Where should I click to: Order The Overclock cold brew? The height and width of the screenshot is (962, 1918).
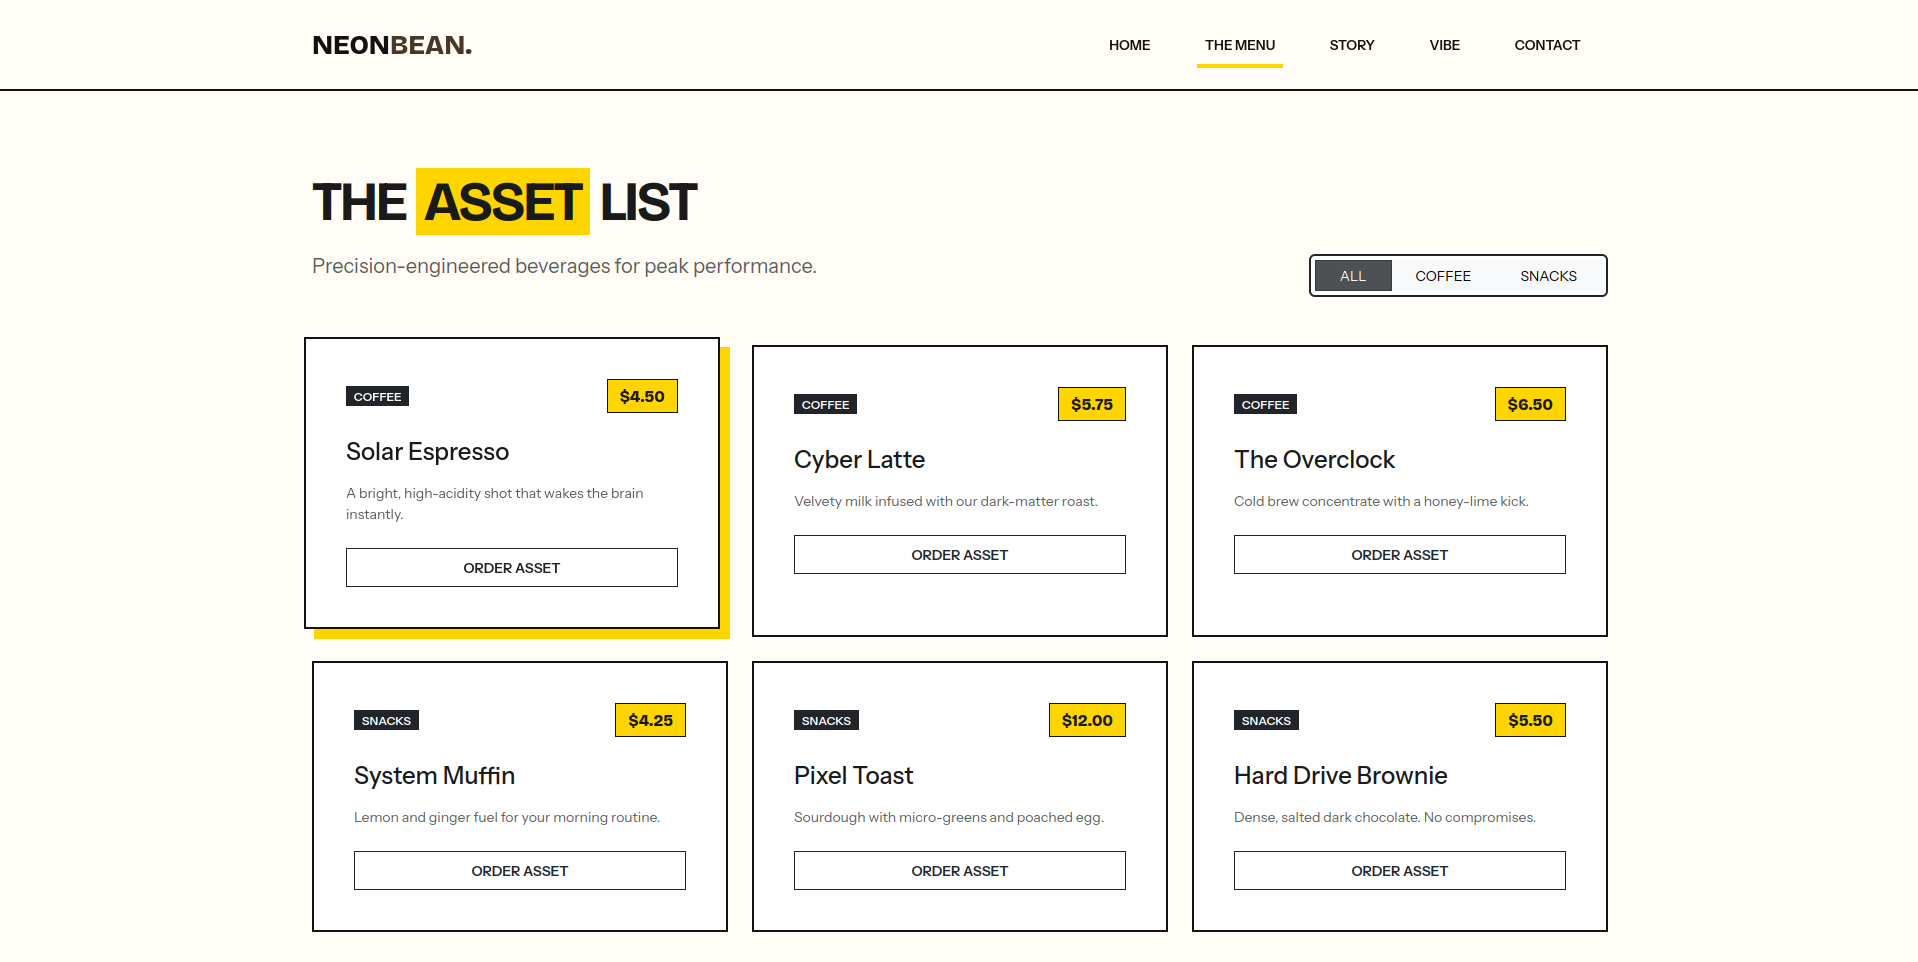tap(1399, 554)
